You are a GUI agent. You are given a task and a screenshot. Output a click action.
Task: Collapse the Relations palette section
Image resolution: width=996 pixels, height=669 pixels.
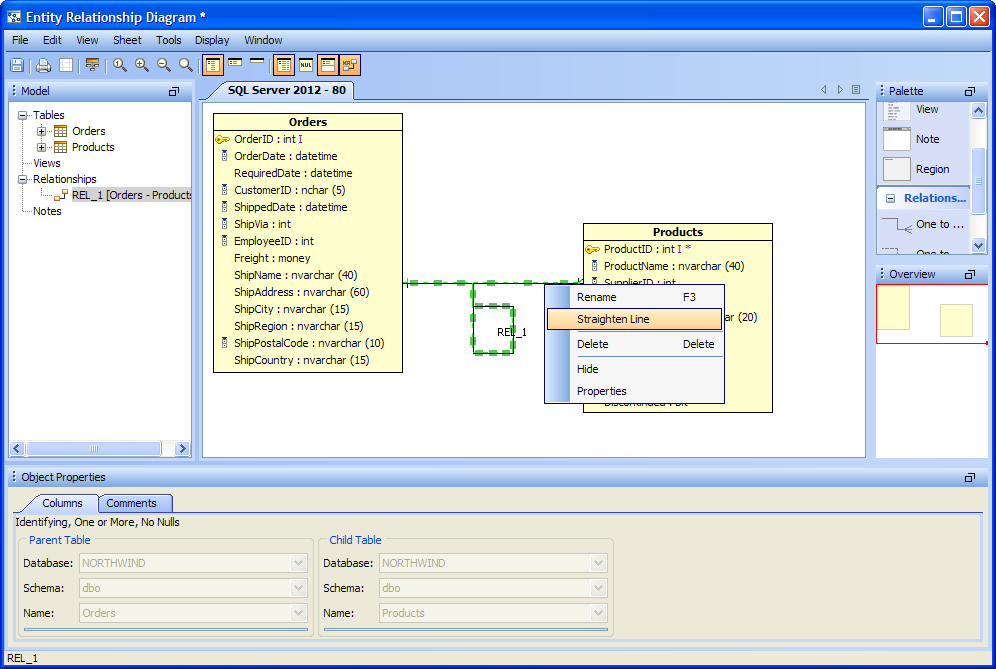pos(891,198)
